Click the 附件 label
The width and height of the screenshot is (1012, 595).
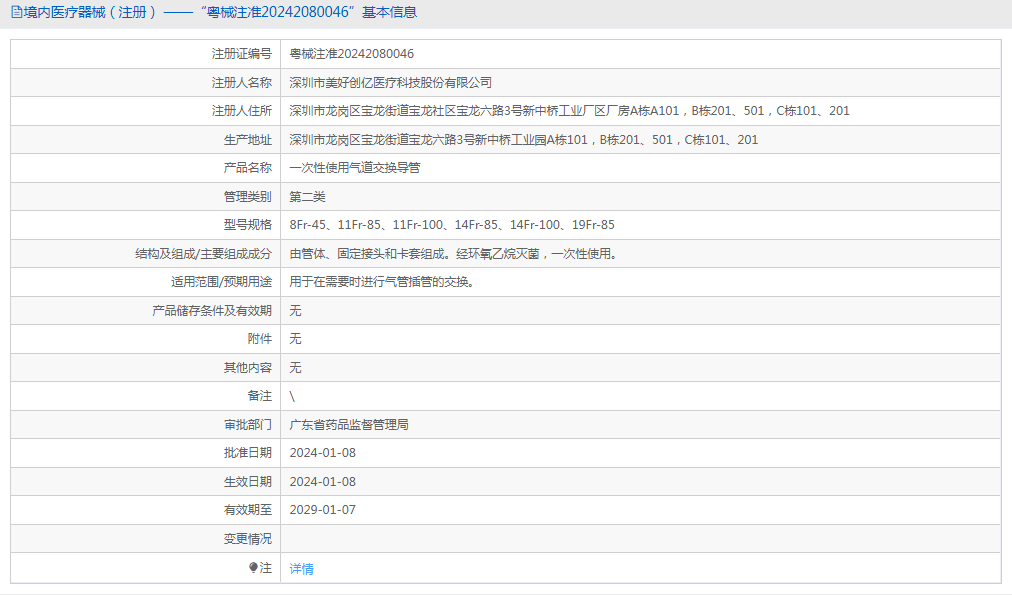point(259,339)
